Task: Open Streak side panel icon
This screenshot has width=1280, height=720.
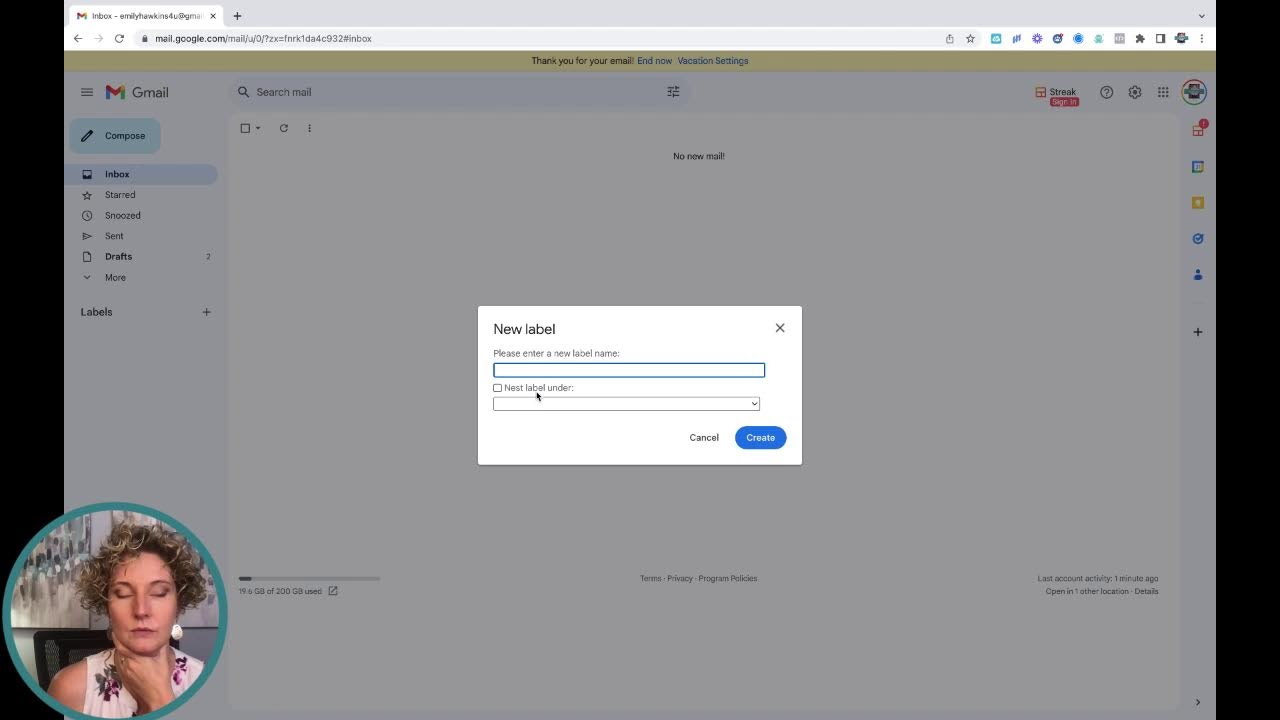Action: click(x=1198, y=130)
